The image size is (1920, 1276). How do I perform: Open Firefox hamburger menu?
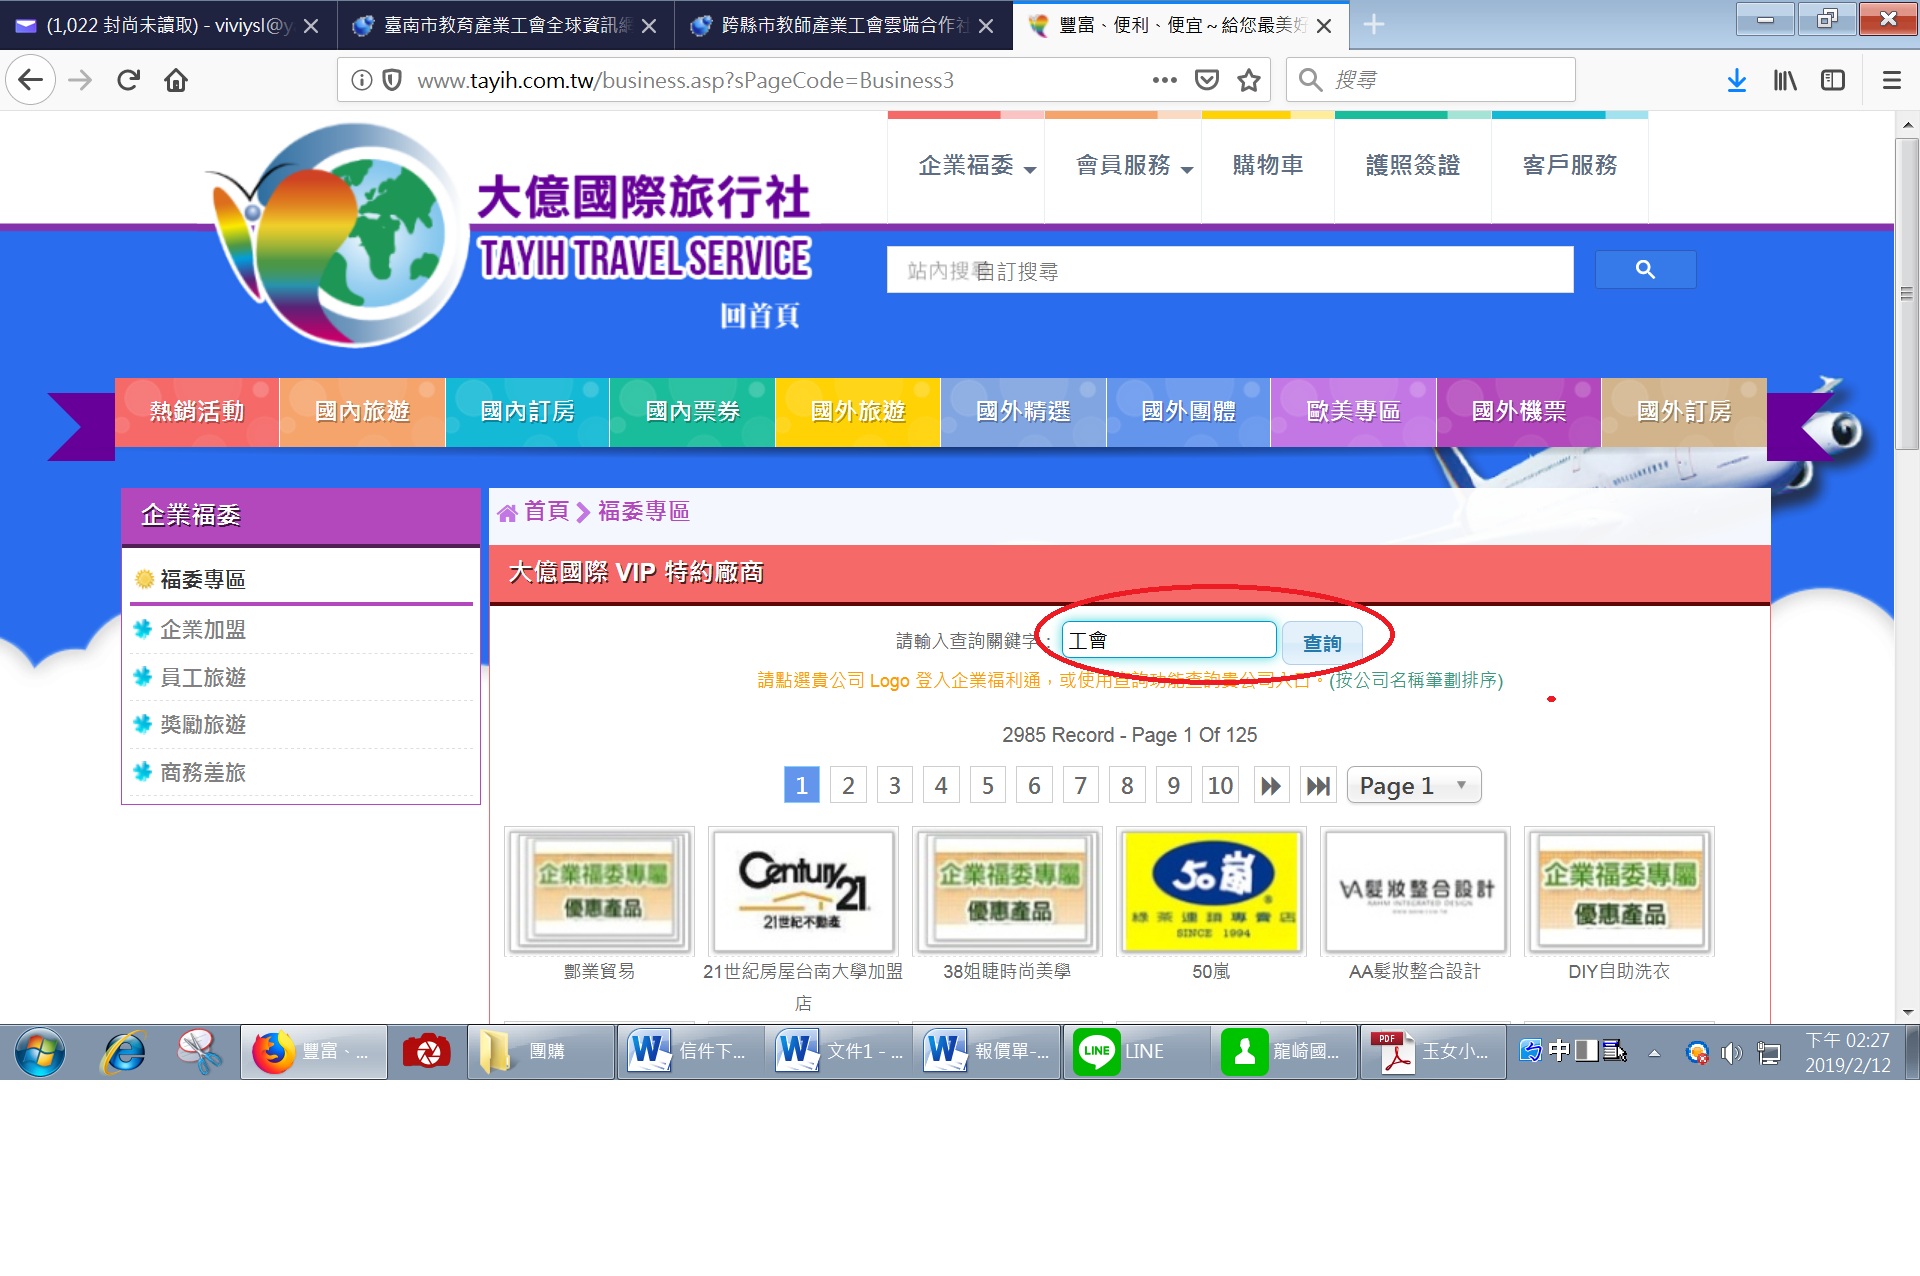click(x=1891, y=80)
